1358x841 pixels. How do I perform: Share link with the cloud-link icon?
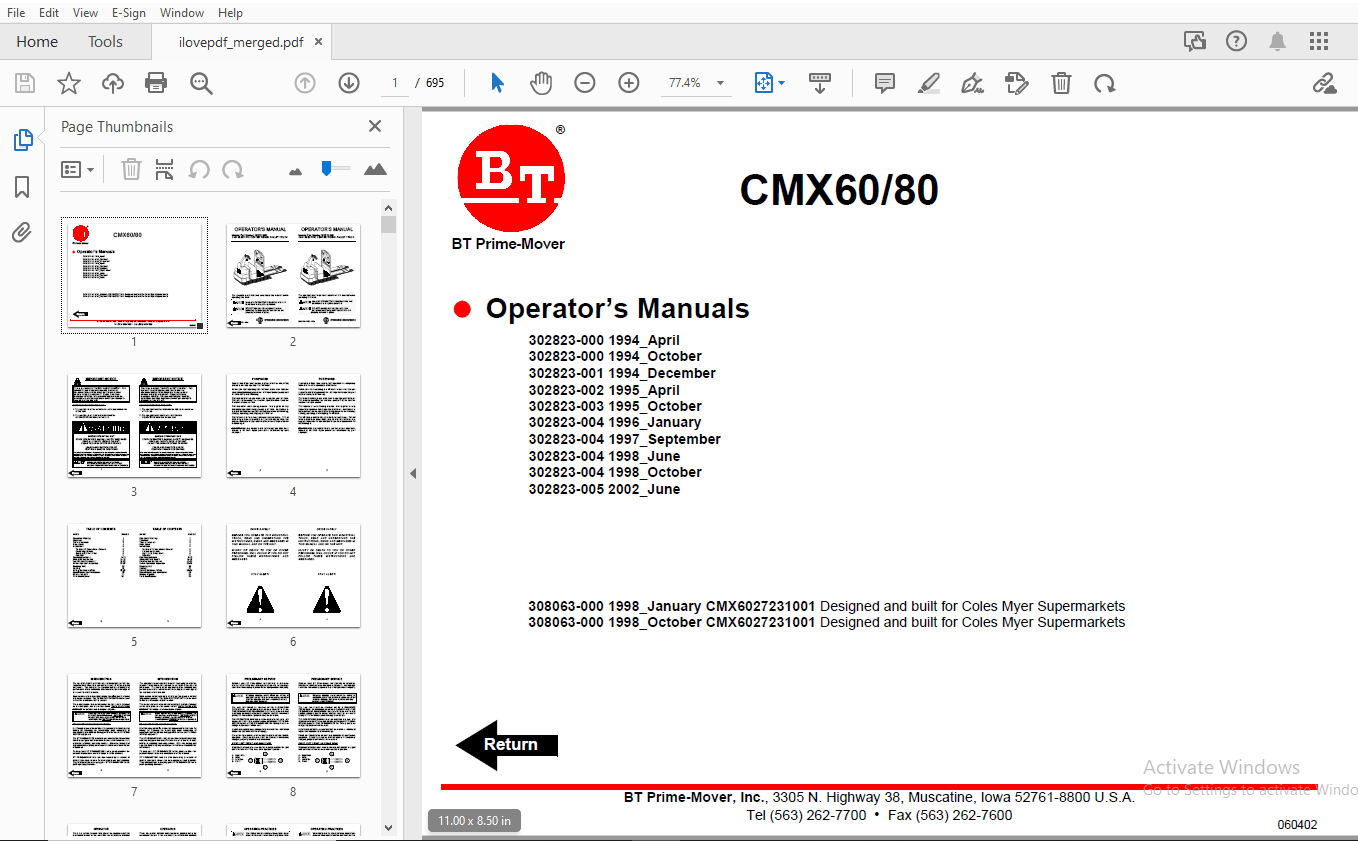pyautogui.click(x=1325, y=83)
